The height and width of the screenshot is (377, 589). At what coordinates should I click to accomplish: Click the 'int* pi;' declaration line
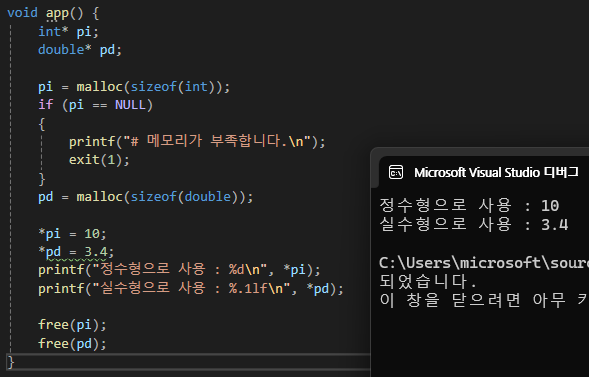(x=68, y=32)
